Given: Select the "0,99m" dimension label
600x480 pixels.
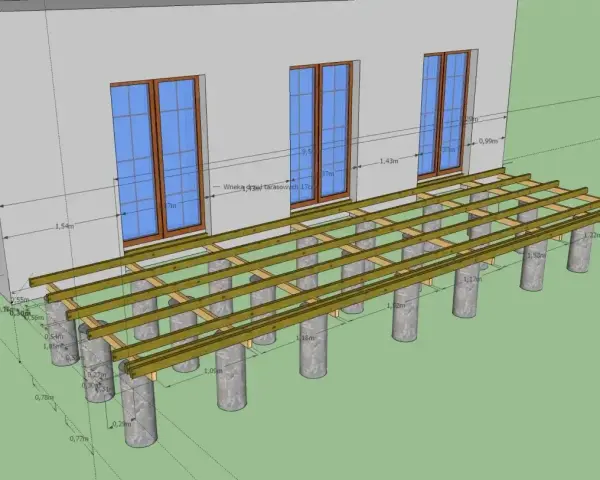Looking at the screenshot, I should tap(488, 141).
